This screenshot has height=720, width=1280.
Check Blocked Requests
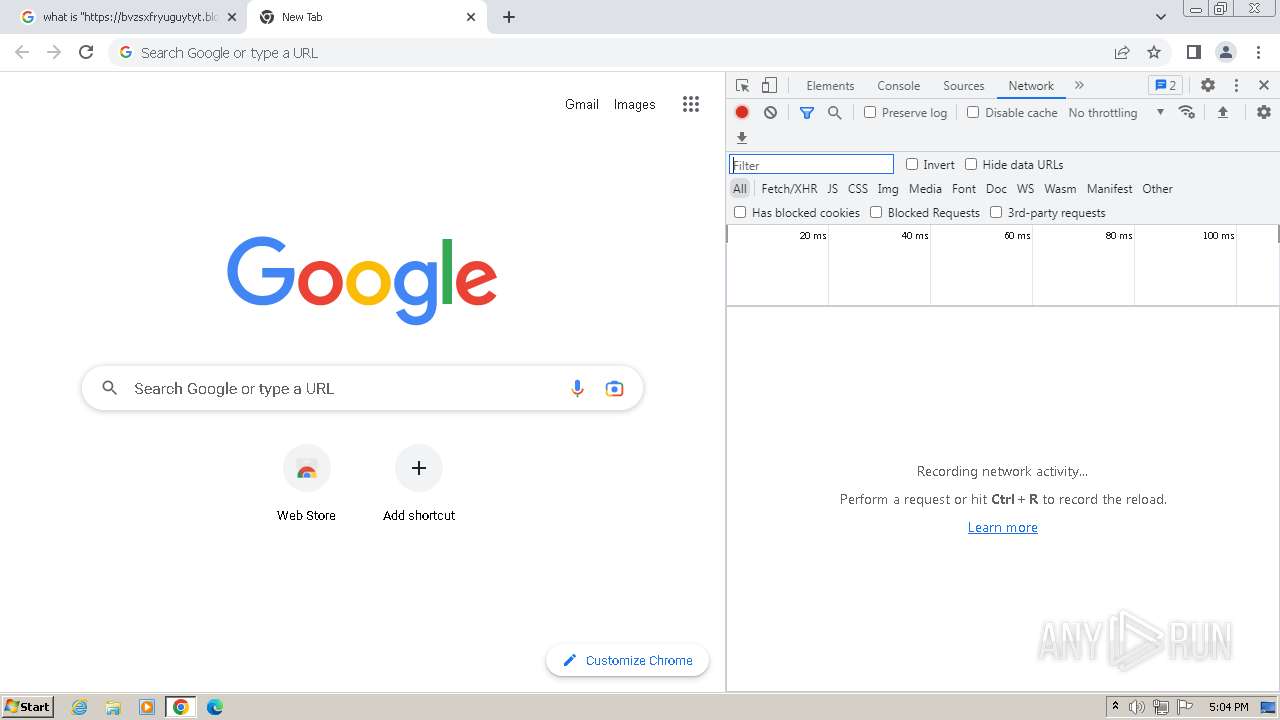876,213
